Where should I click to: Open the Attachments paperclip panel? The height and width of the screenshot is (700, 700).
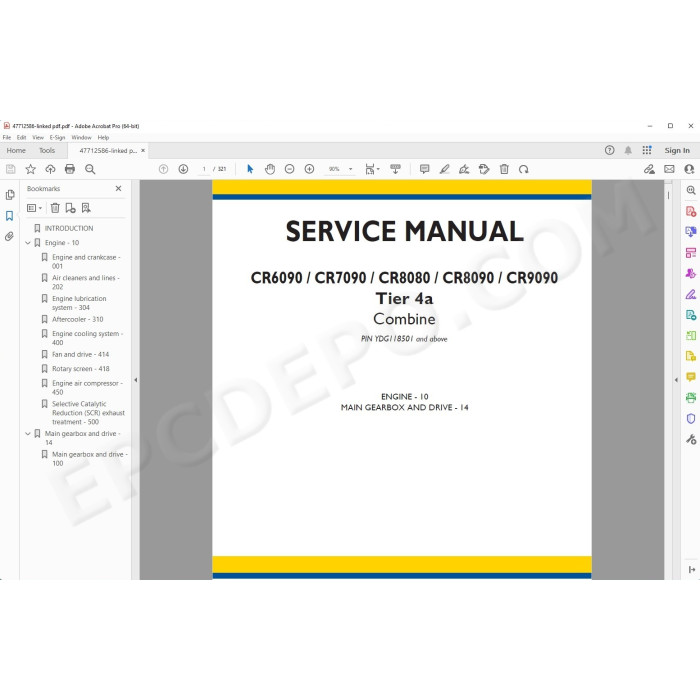(x=9, y=236)
